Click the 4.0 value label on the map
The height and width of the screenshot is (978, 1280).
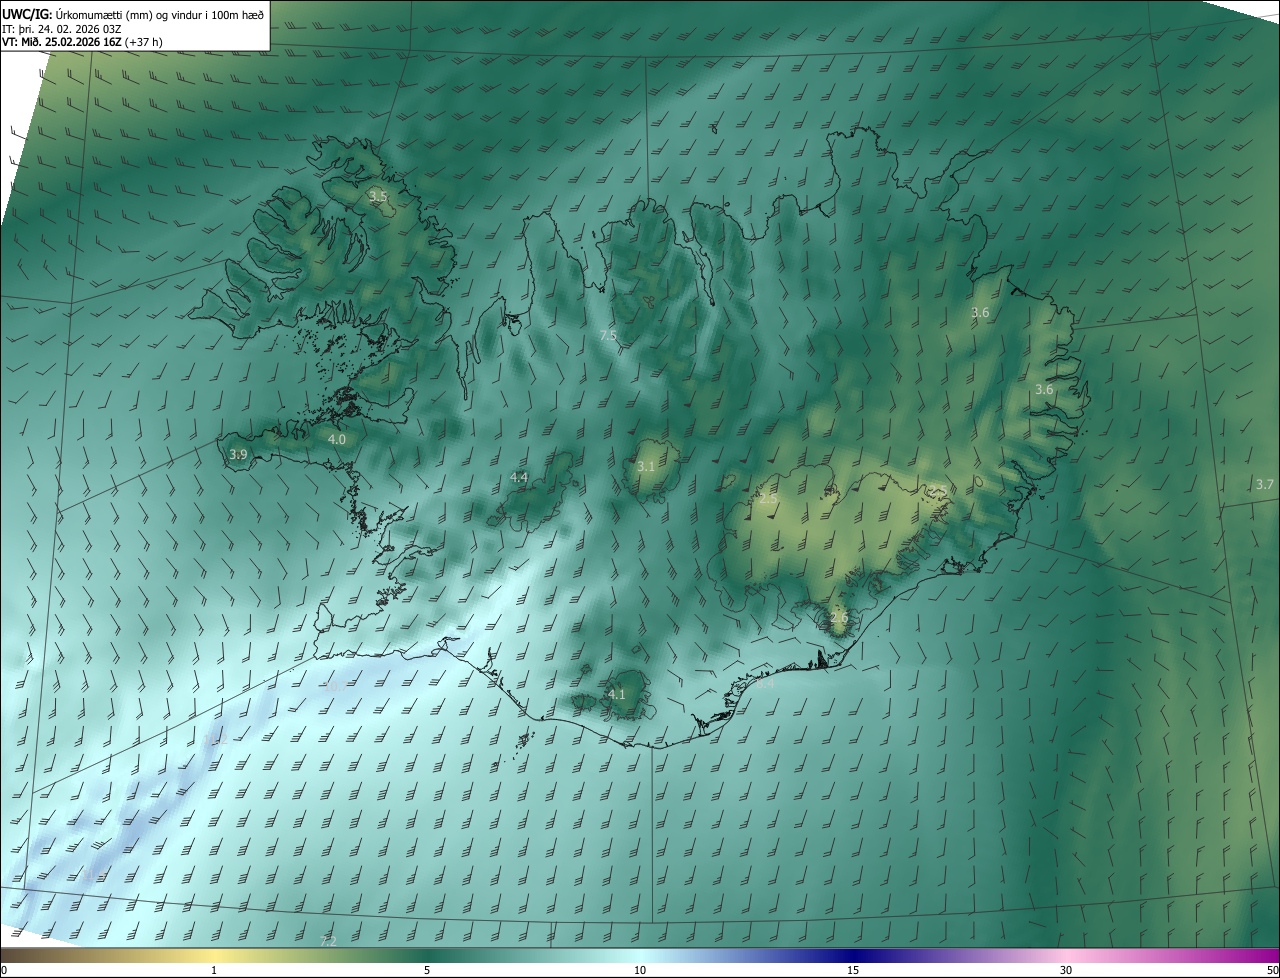click(x=337, y=439)
